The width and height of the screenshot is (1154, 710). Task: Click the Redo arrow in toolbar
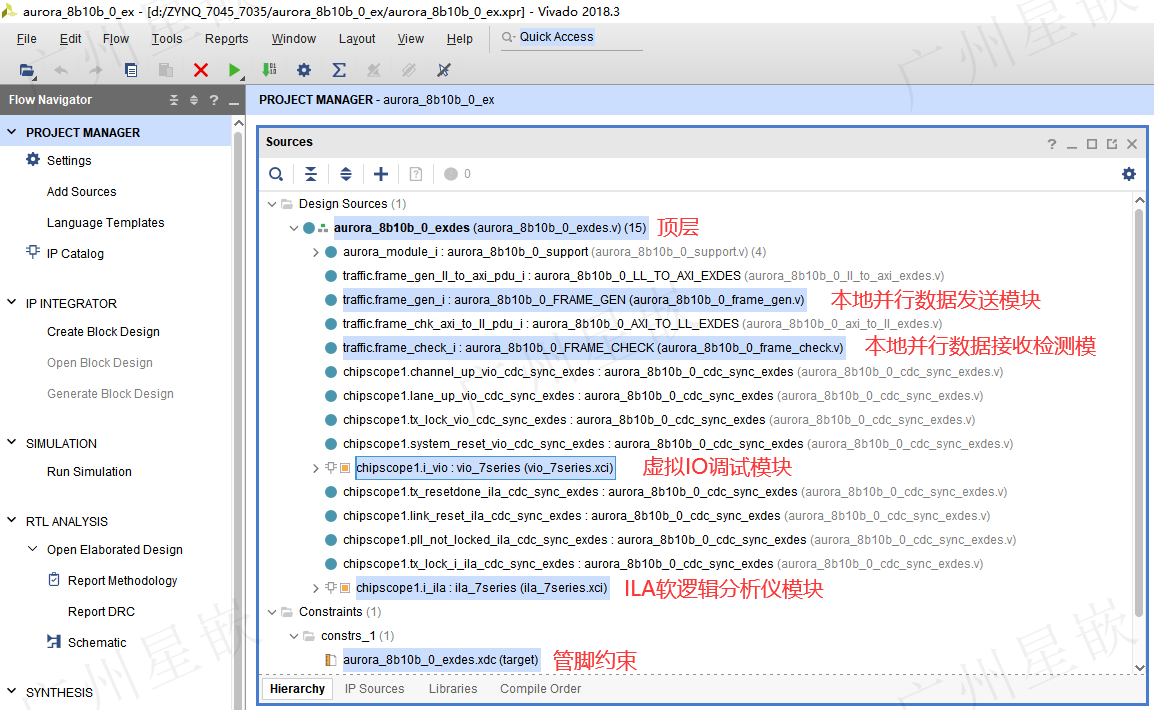[x=96, y=70]
